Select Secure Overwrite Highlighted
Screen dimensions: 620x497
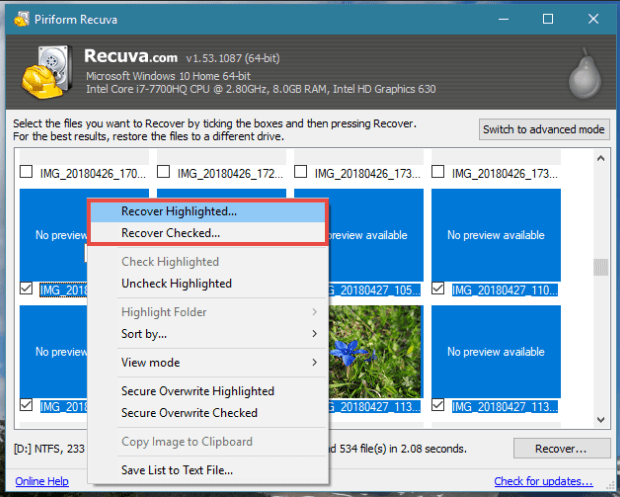tap(197, 391)
